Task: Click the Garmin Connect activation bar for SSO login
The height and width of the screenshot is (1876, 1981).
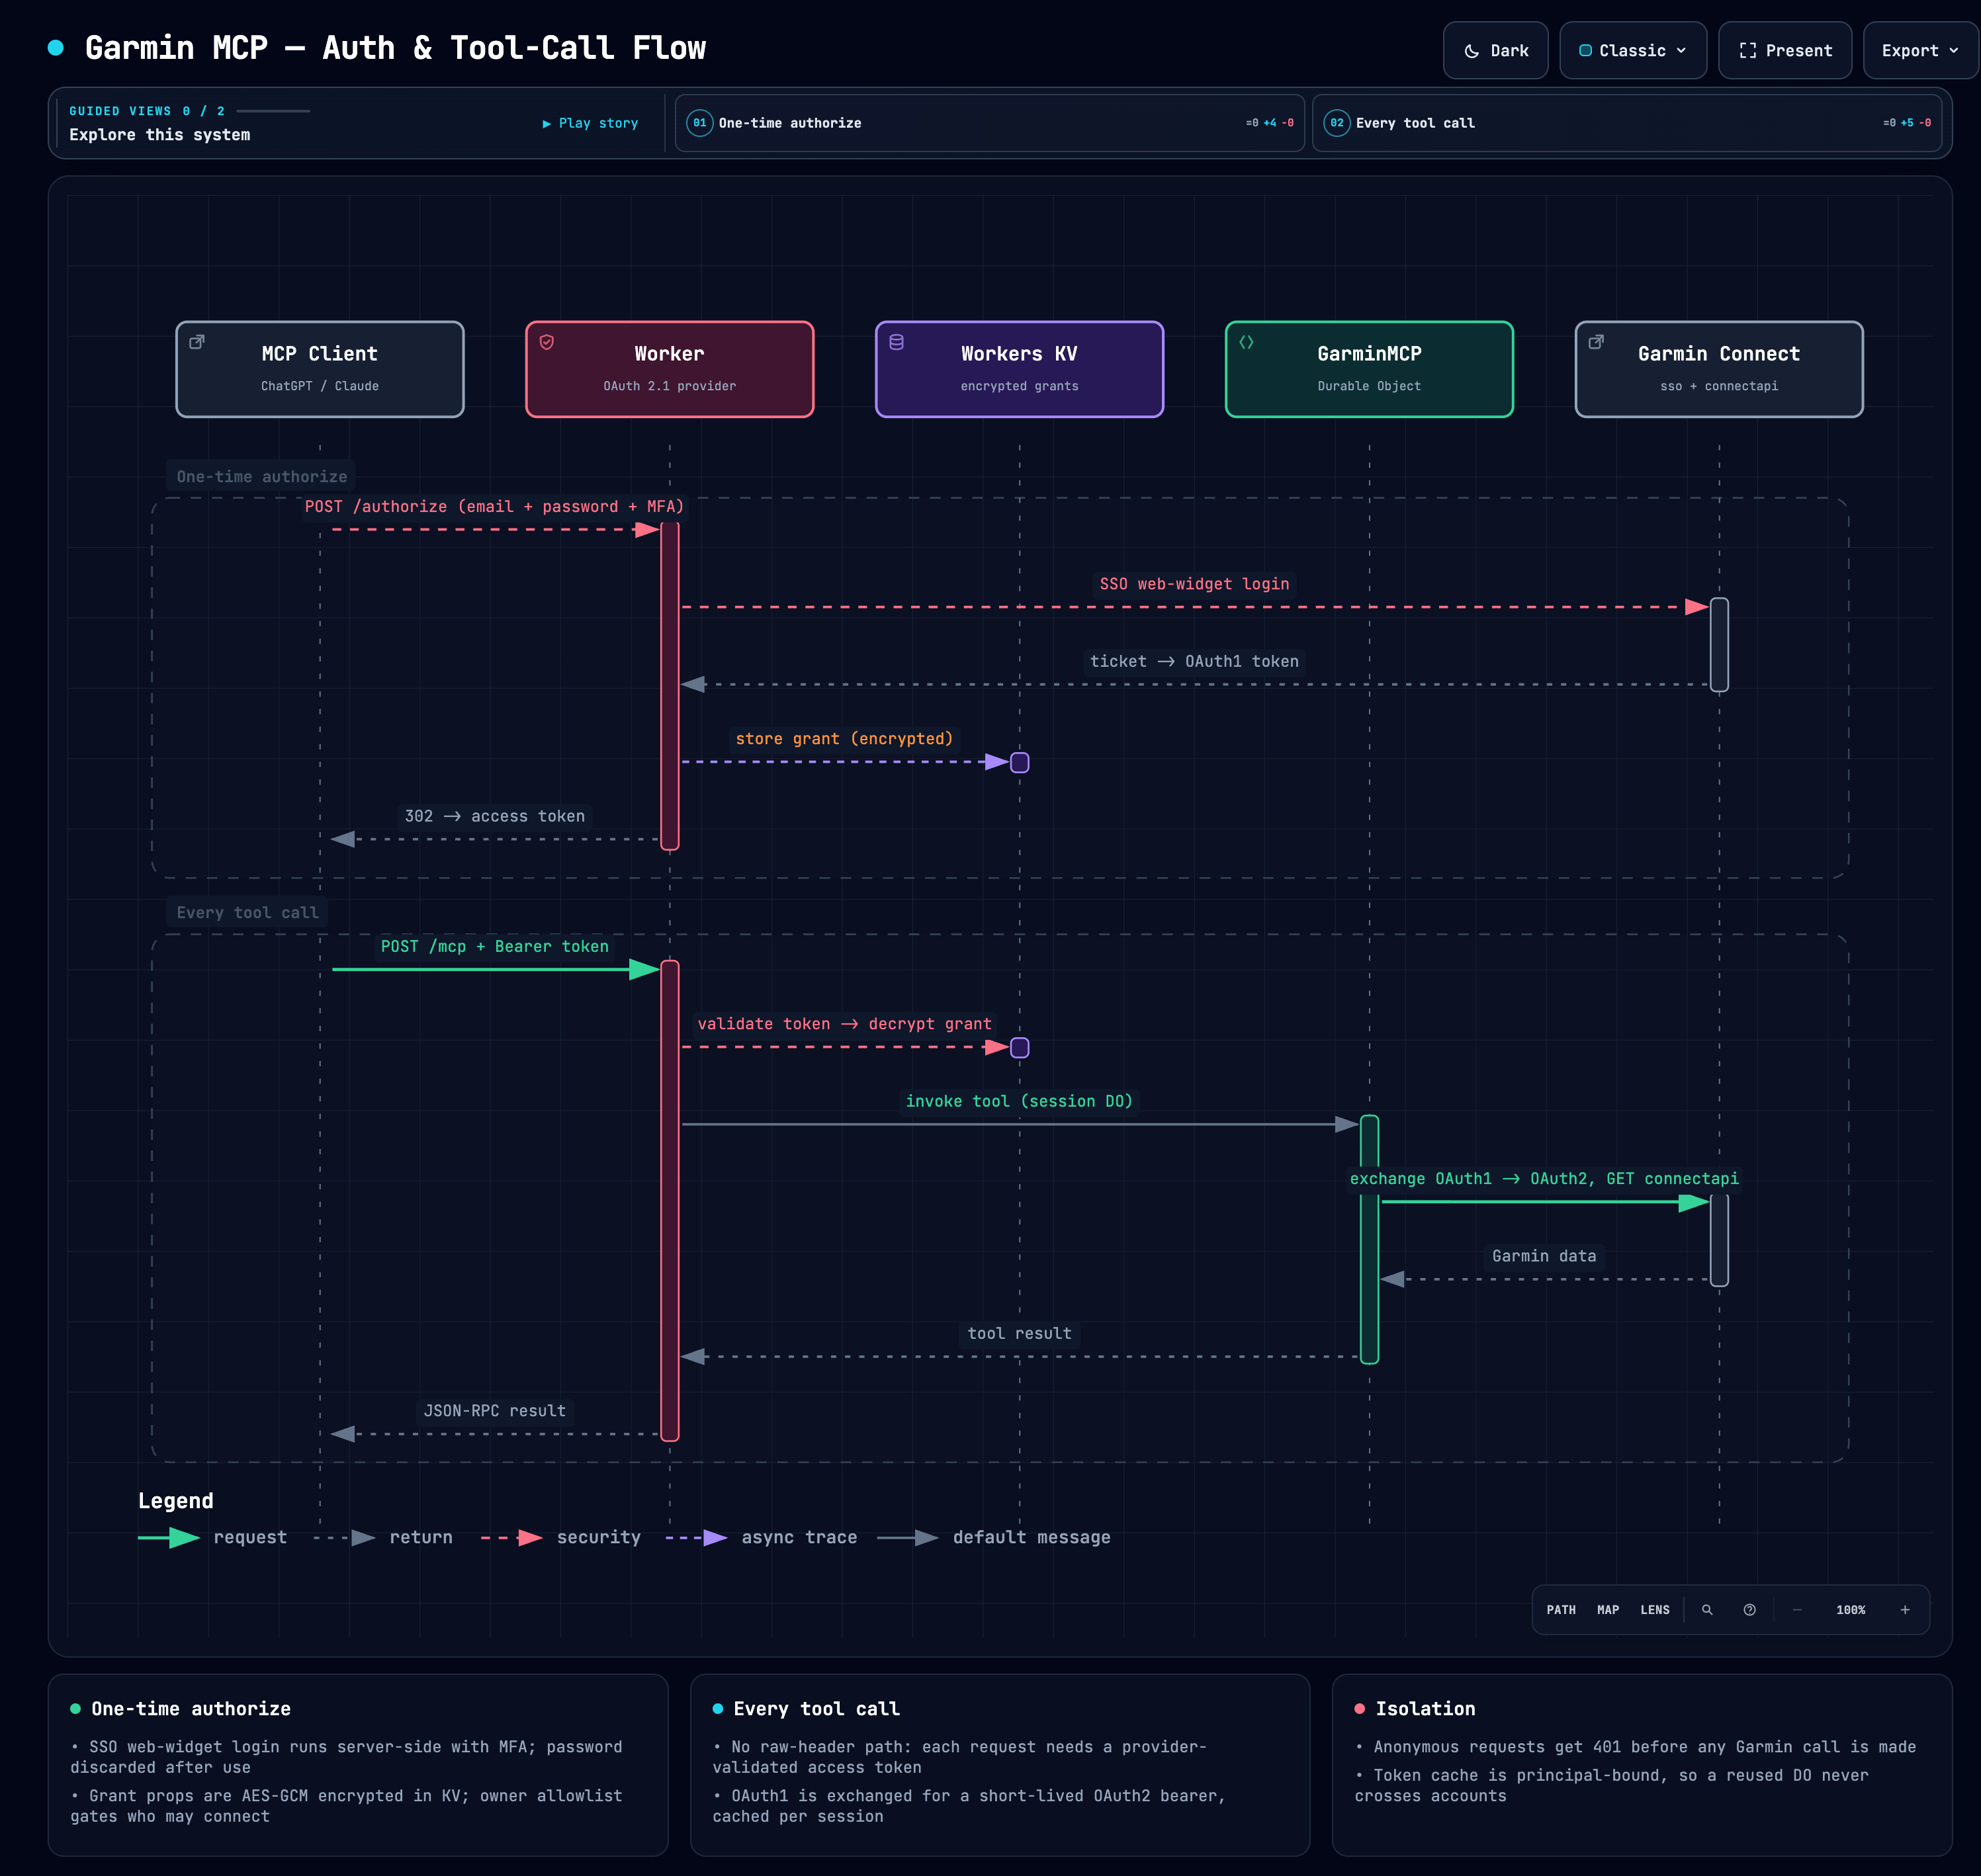Action: coord(1719,645)
